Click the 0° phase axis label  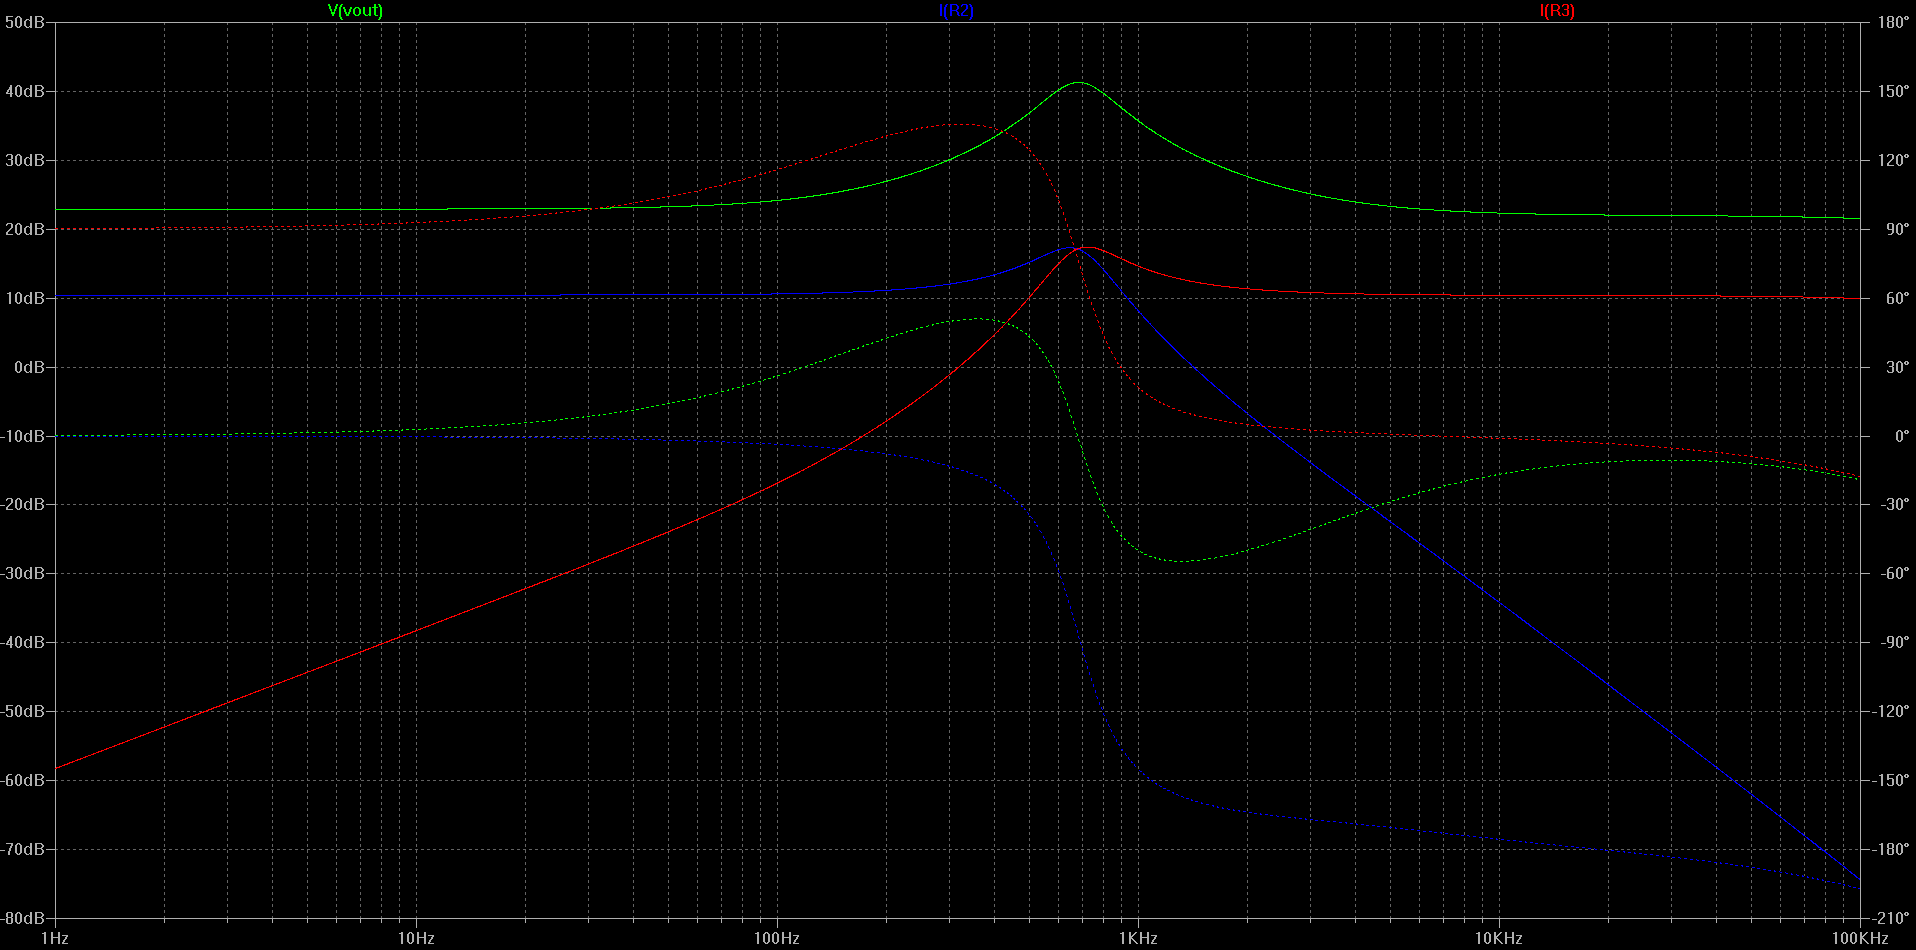tap(1901, 436)
